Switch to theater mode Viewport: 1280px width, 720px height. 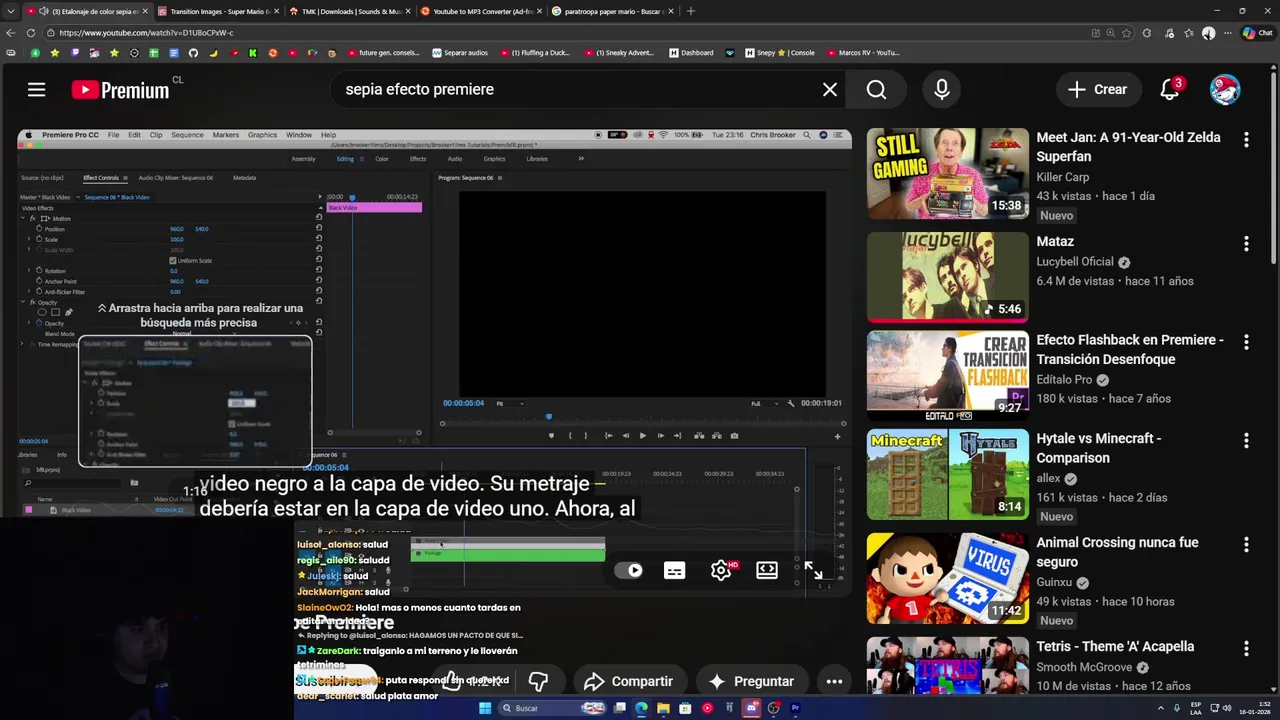[x=767, y=570]
